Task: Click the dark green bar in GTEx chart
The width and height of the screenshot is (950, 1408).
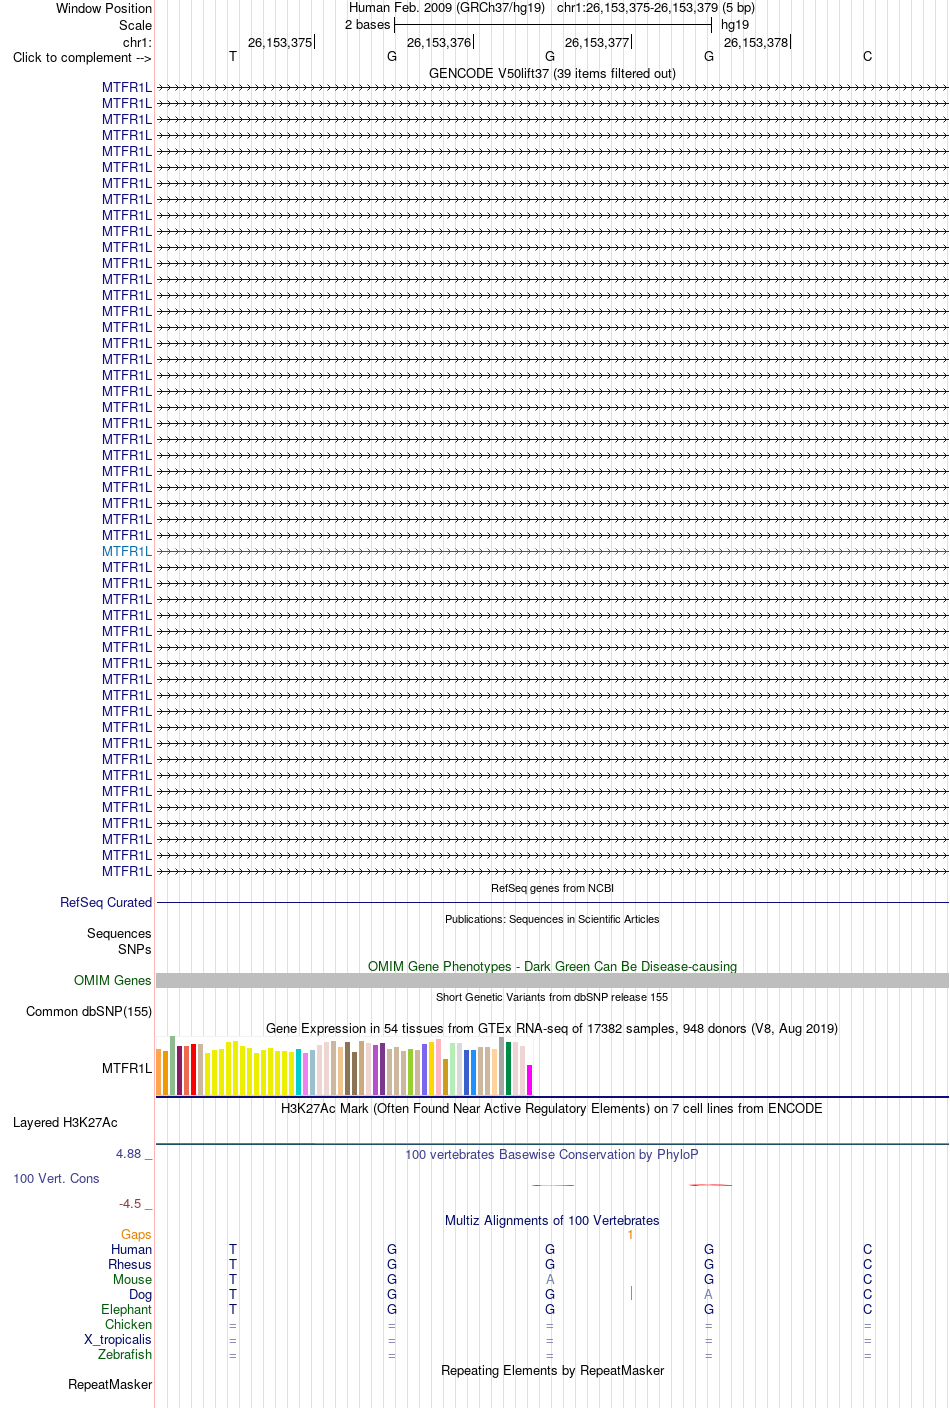Action: pyautogui.click(x=509, y=1068)
